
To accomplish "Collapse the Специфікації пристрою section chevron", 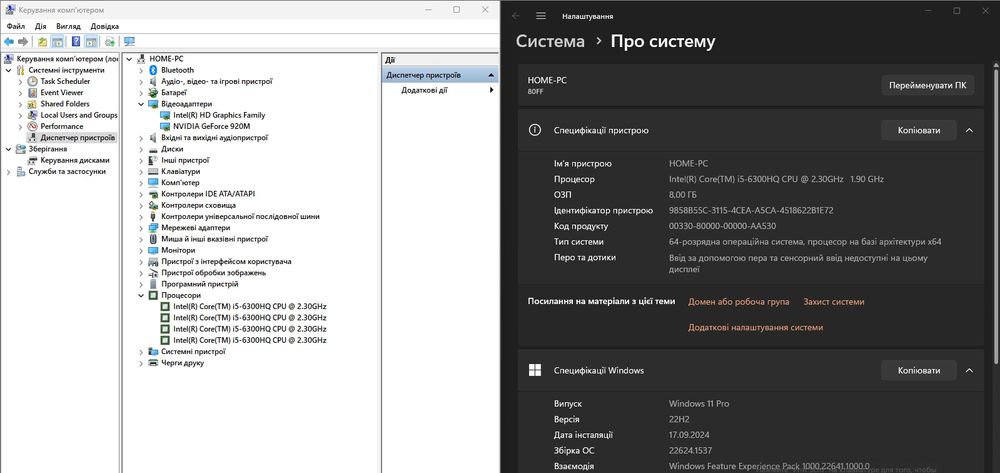I will tap(969, 130).
